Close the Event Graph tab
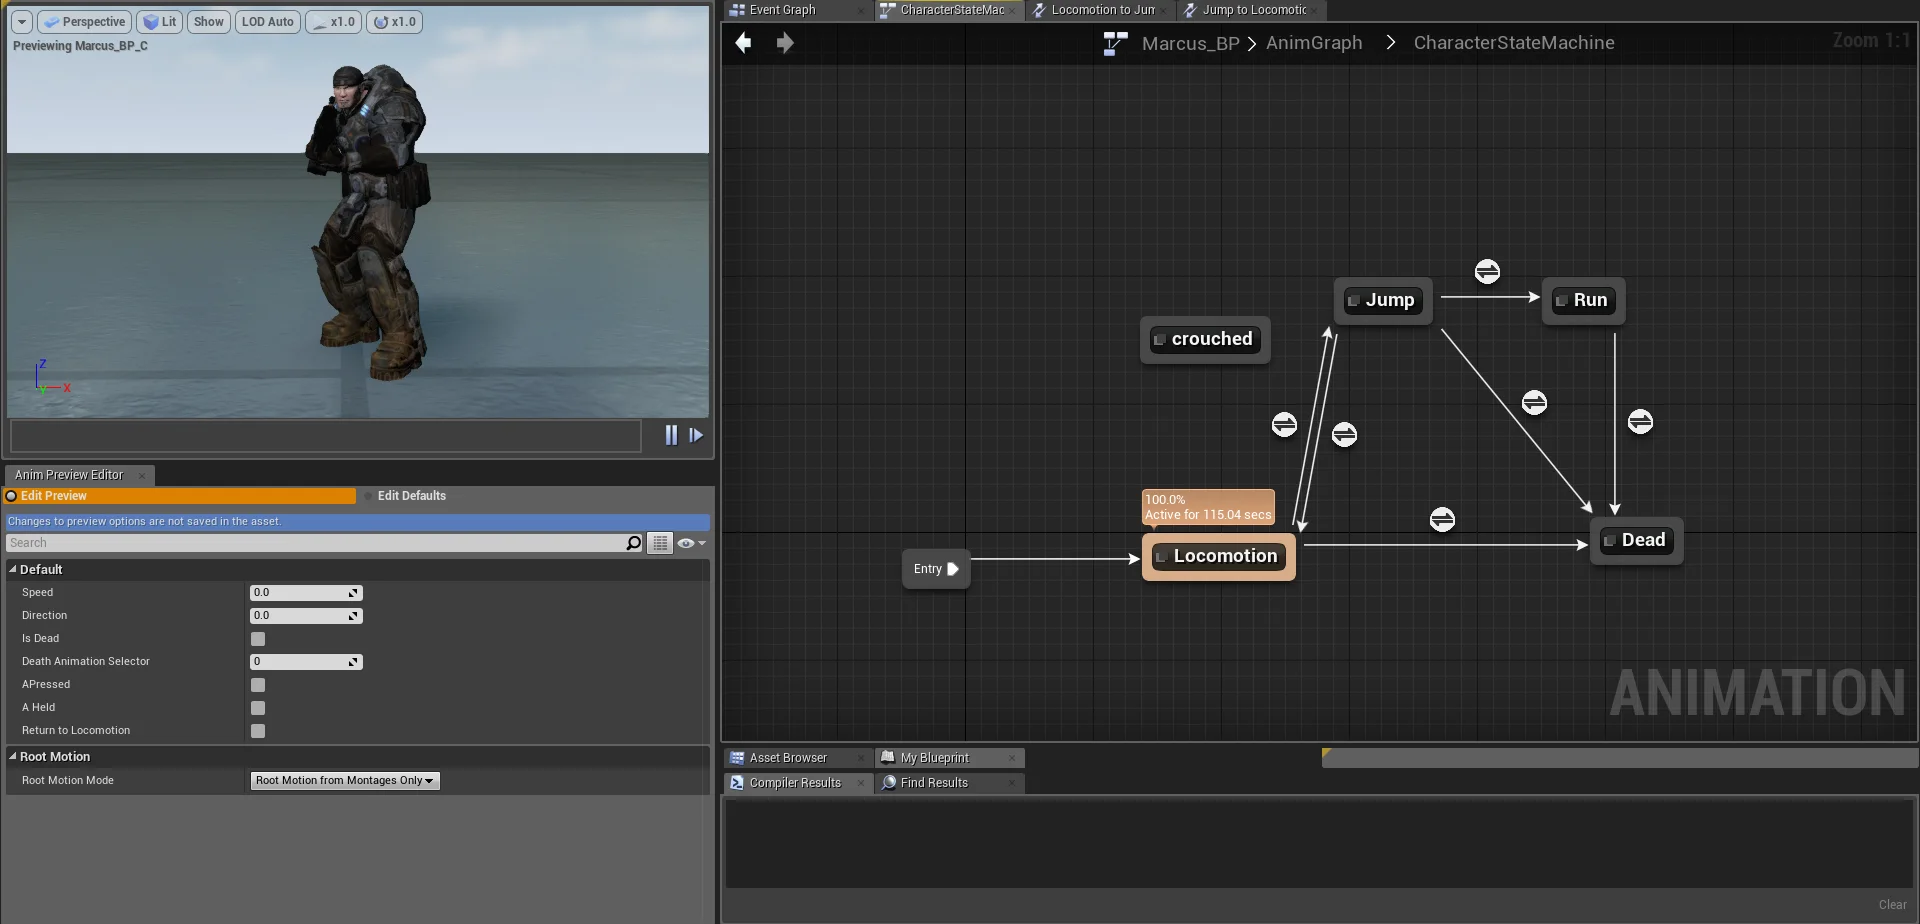 [x=861, y=11]
